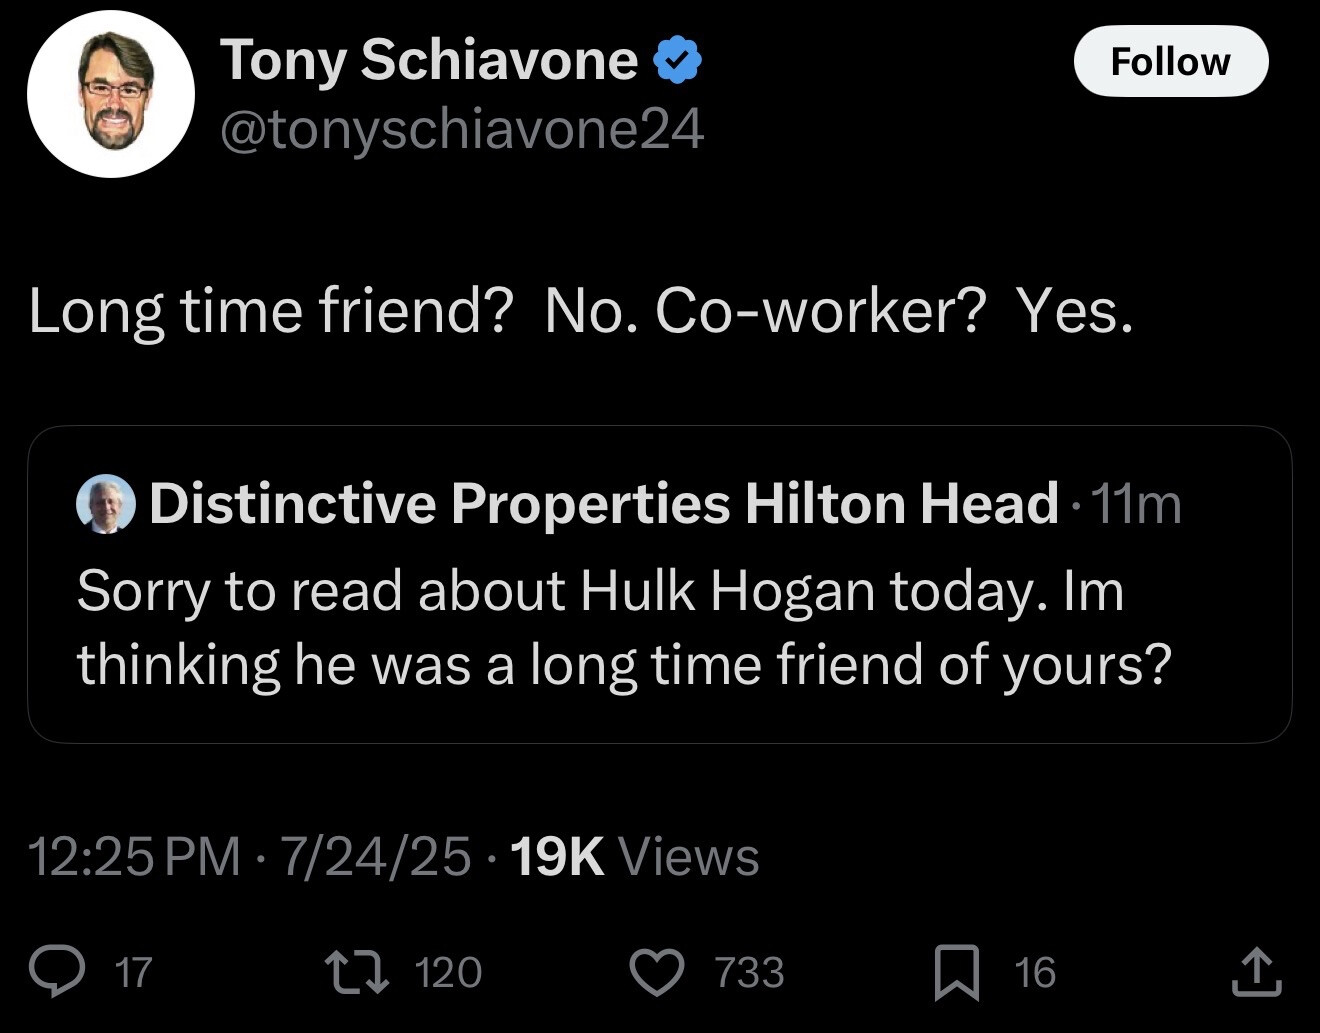This screenshot has width=1320, height=1033.
Task: Click the reply speech bubble icon
Action: click(57, 972)
